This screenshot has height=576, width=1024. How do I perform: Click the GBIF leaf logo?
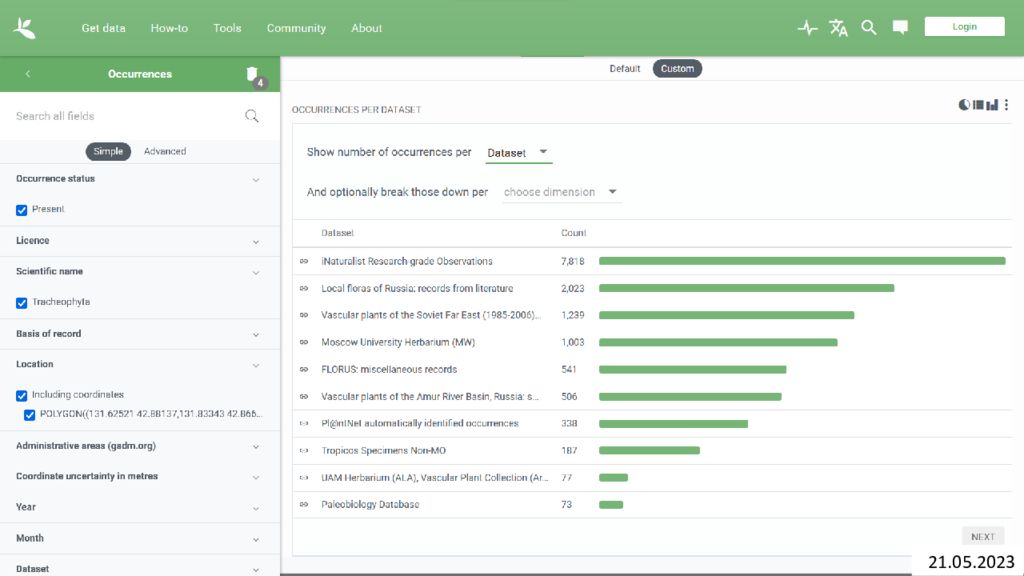(x=25, y=28)
